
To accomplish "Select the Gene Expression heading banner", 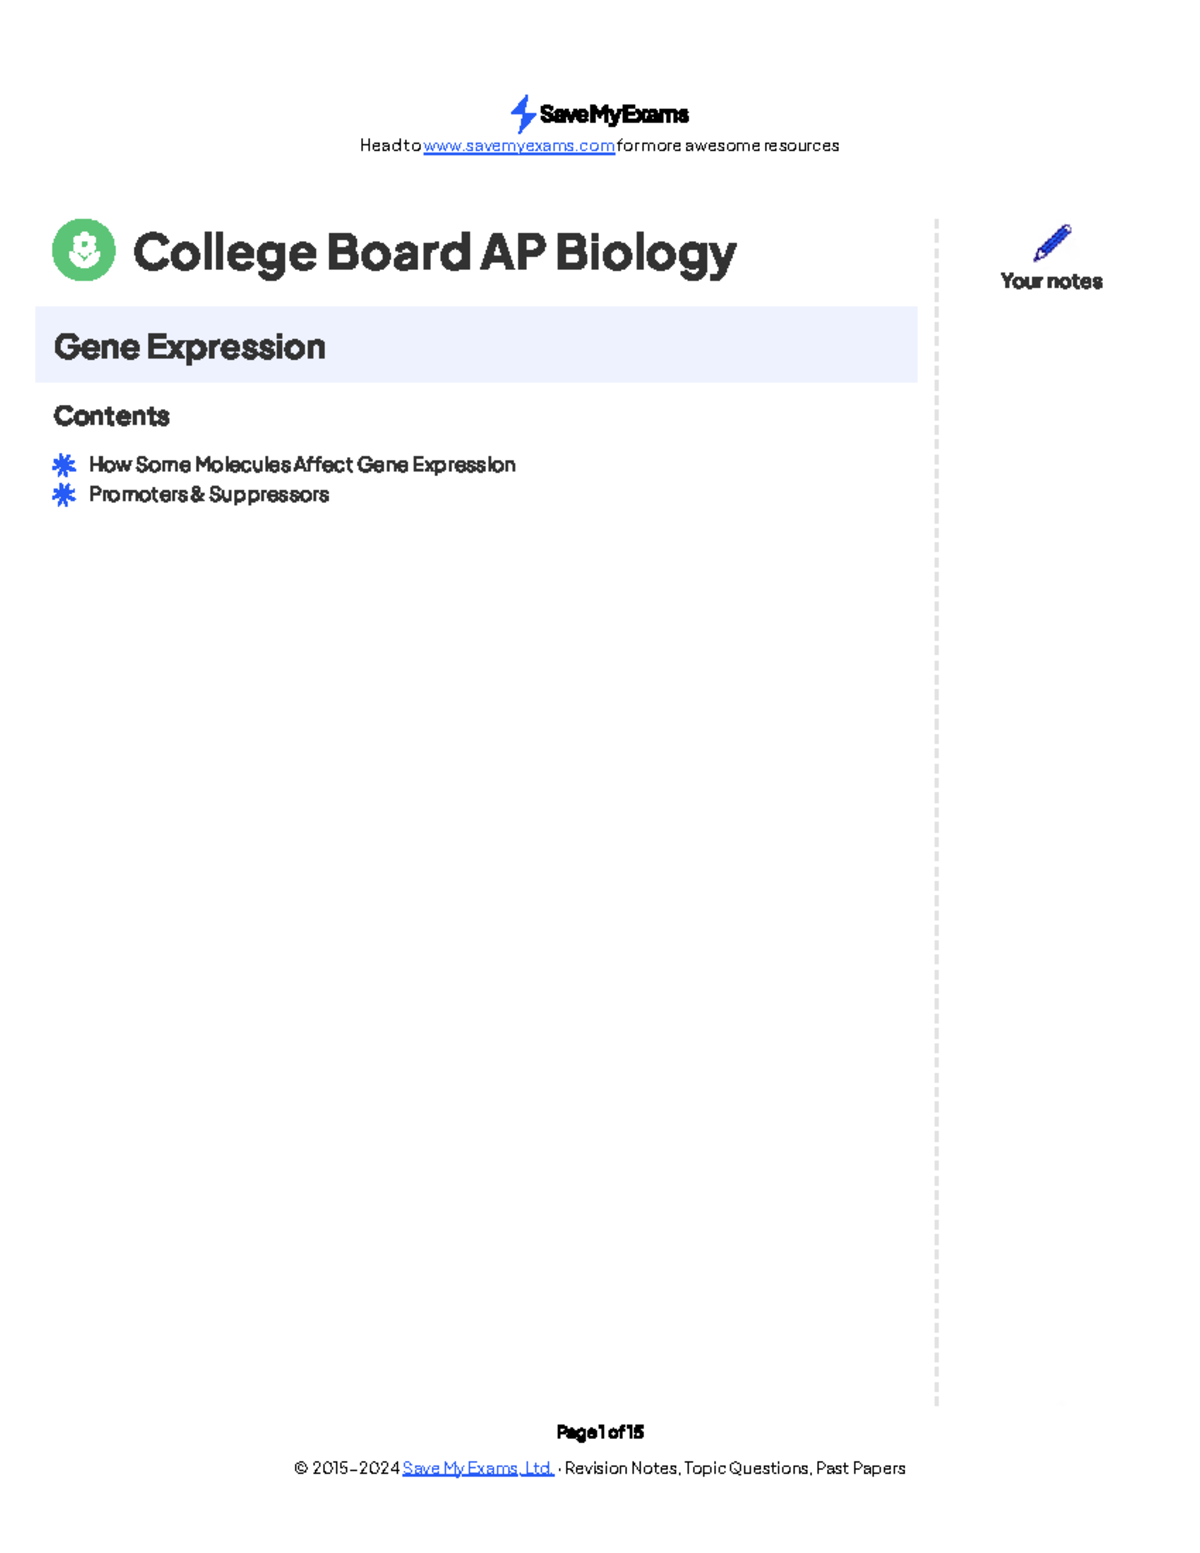I will (x=476, y=346).
